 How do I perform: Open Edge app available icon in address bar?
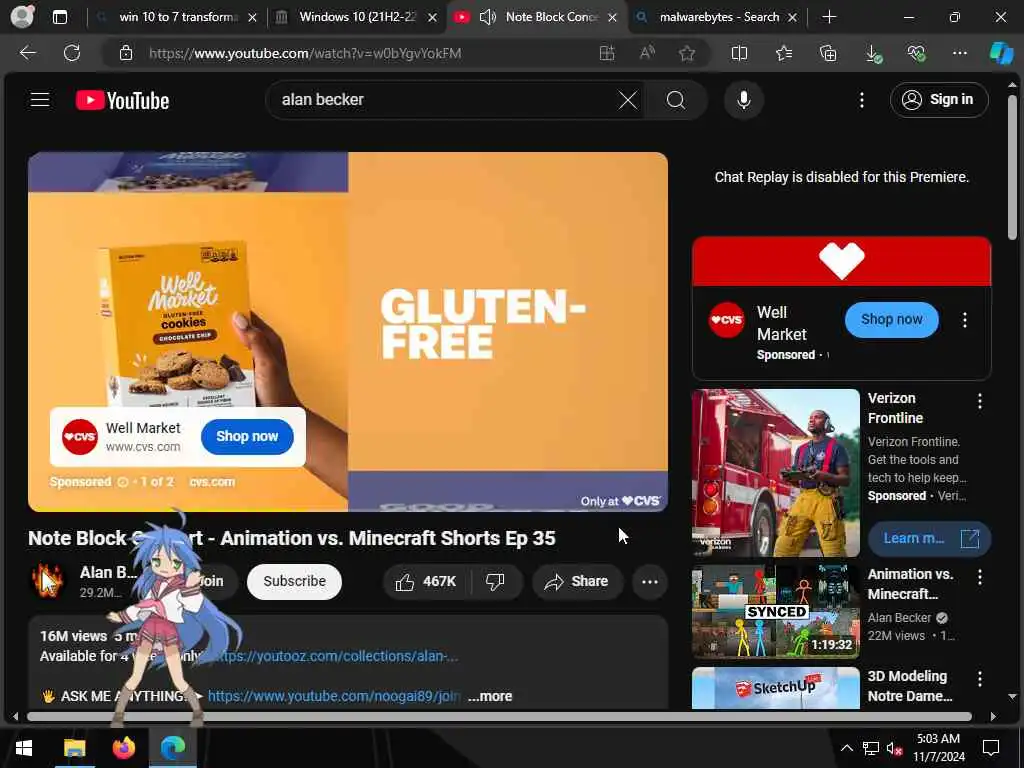(607, 53)
